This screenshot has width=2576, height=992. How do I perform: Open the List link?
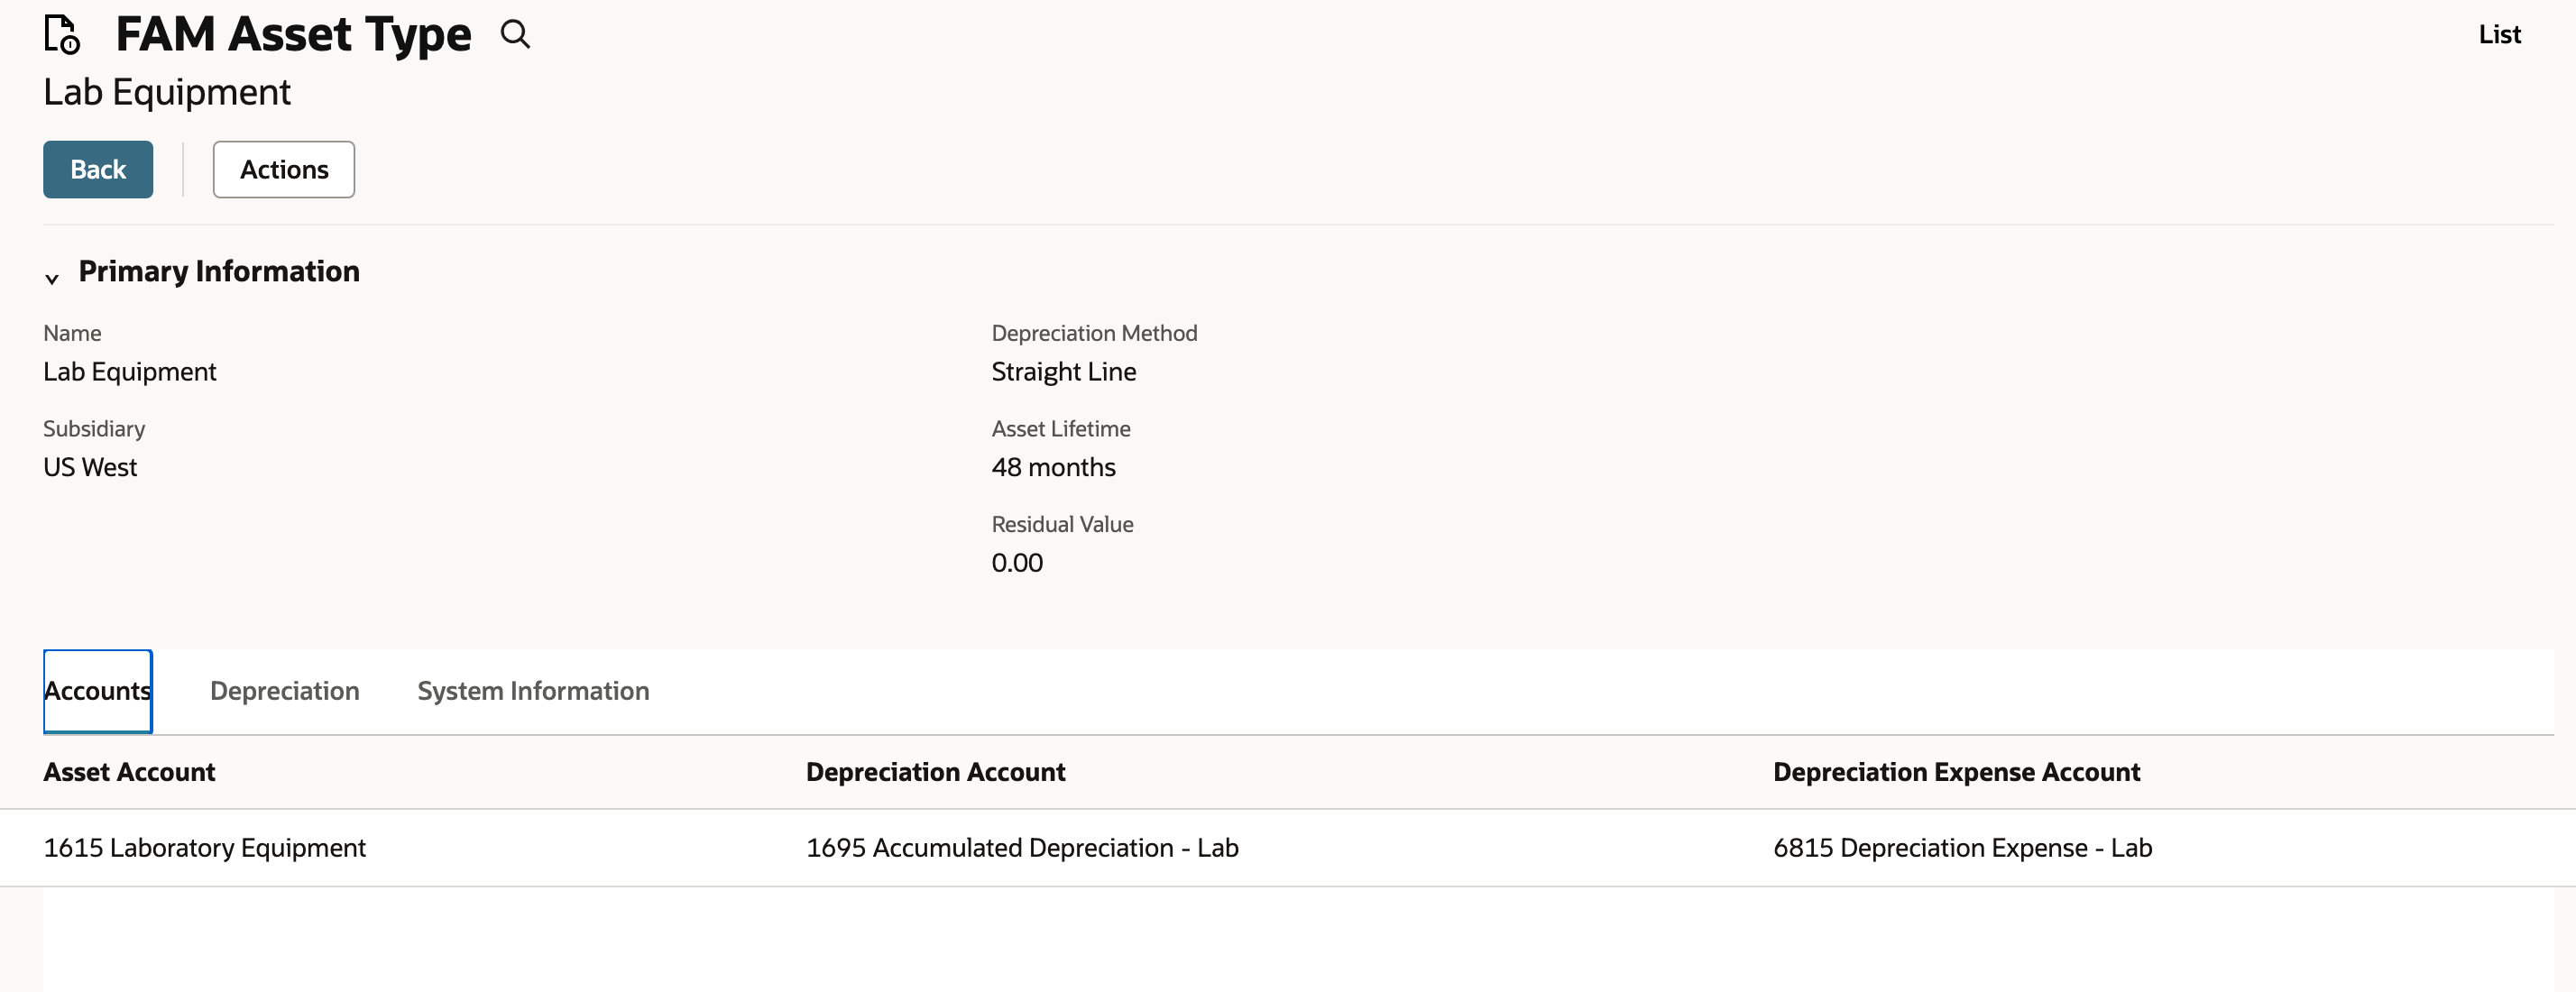pos(2499,34)
